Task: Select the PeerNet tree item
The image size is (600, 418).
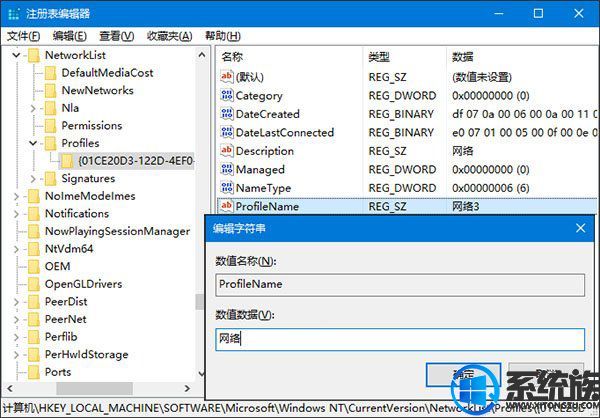Action: tap(65, 319)
